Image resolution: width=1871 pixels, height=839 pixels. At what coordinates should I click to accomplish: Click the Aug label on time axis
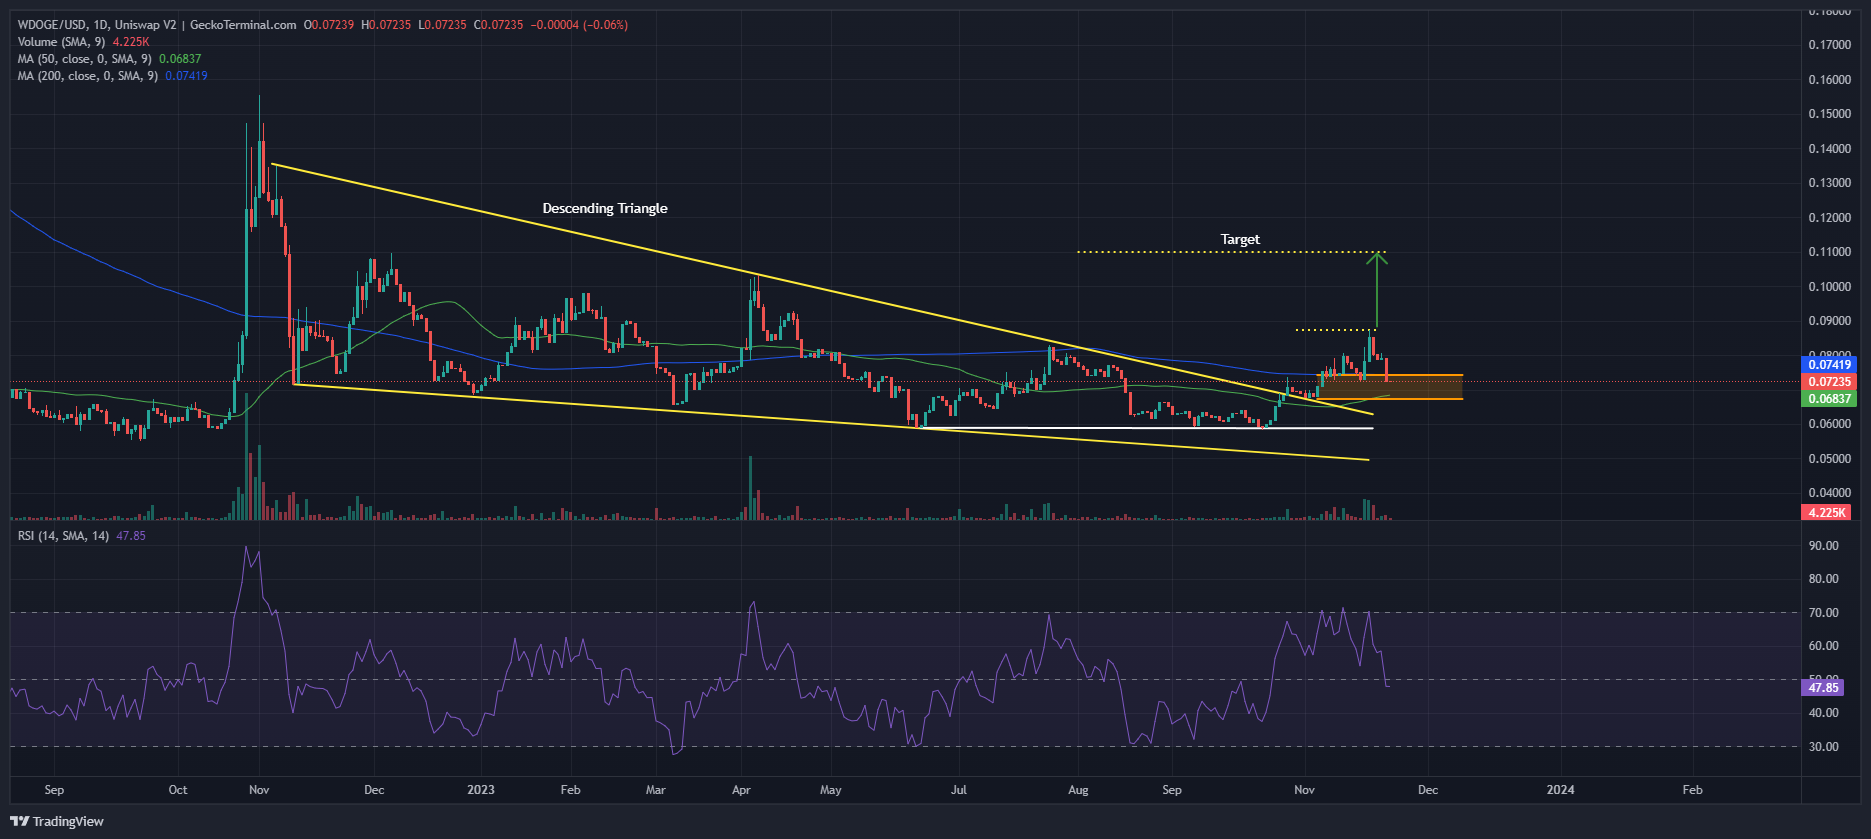1078,790
